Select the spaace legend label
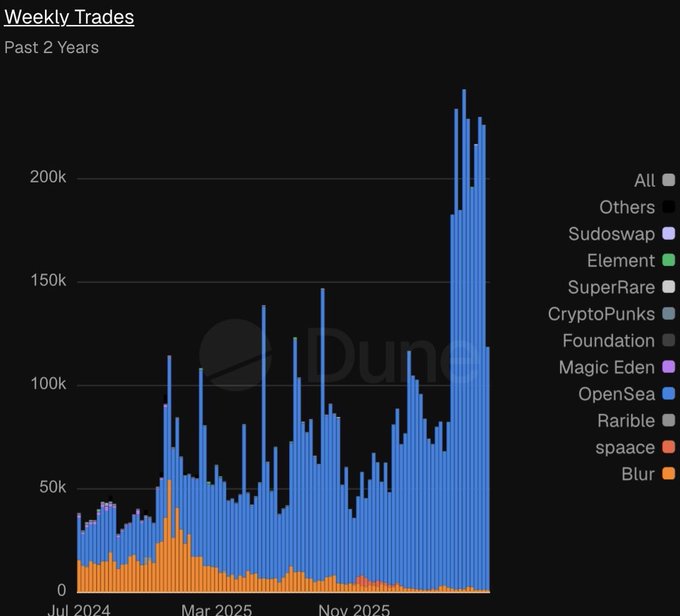 click(x=625, y=448)
